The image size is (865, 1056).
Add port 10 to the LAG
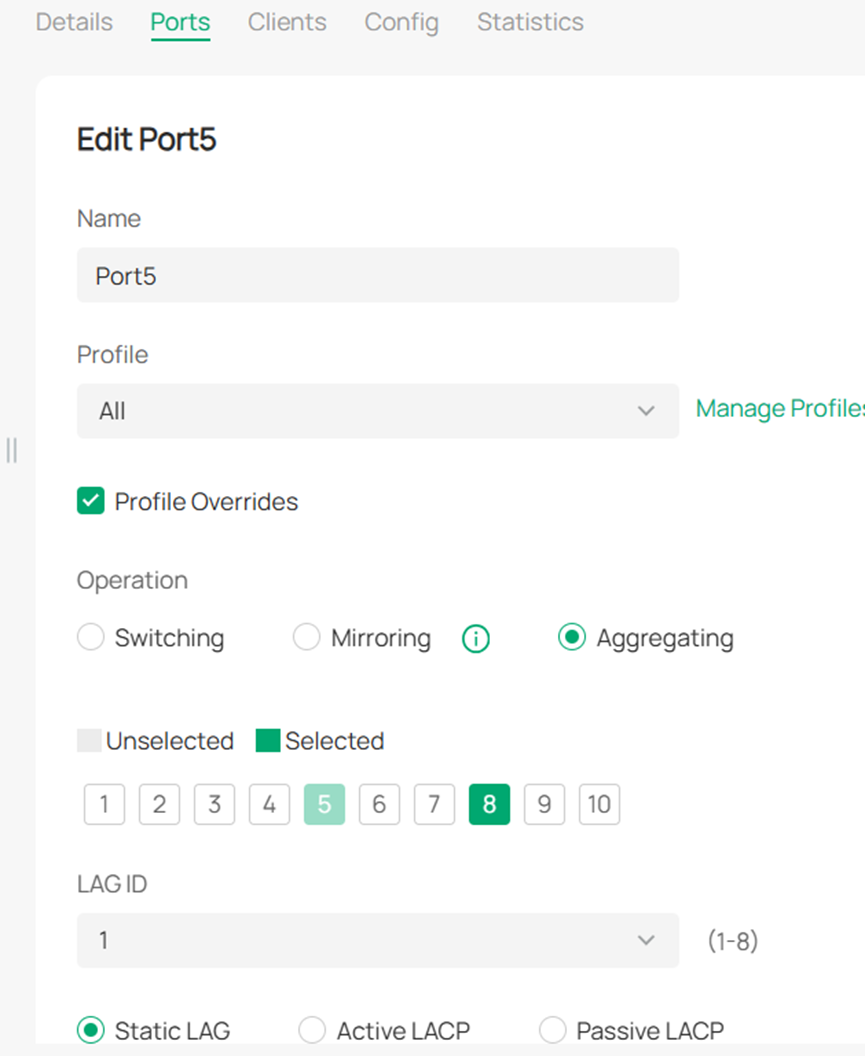(599, 805)
